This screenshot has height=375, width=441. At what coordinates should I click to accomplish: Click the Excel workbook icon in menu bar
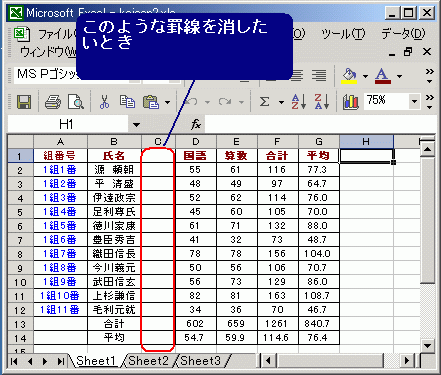click(x=21, y=34)
